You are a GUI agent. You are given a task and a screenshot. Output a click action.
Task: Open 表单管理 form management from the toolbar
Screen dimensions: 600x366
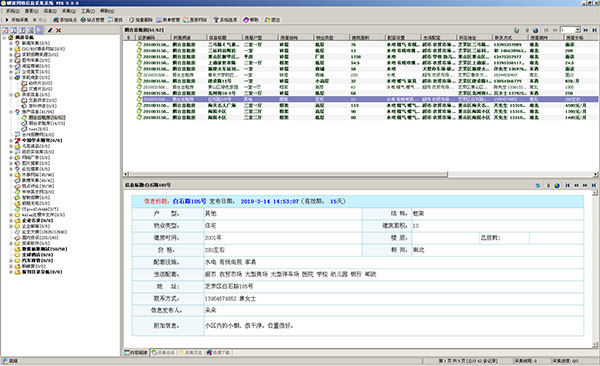[168, 20]
